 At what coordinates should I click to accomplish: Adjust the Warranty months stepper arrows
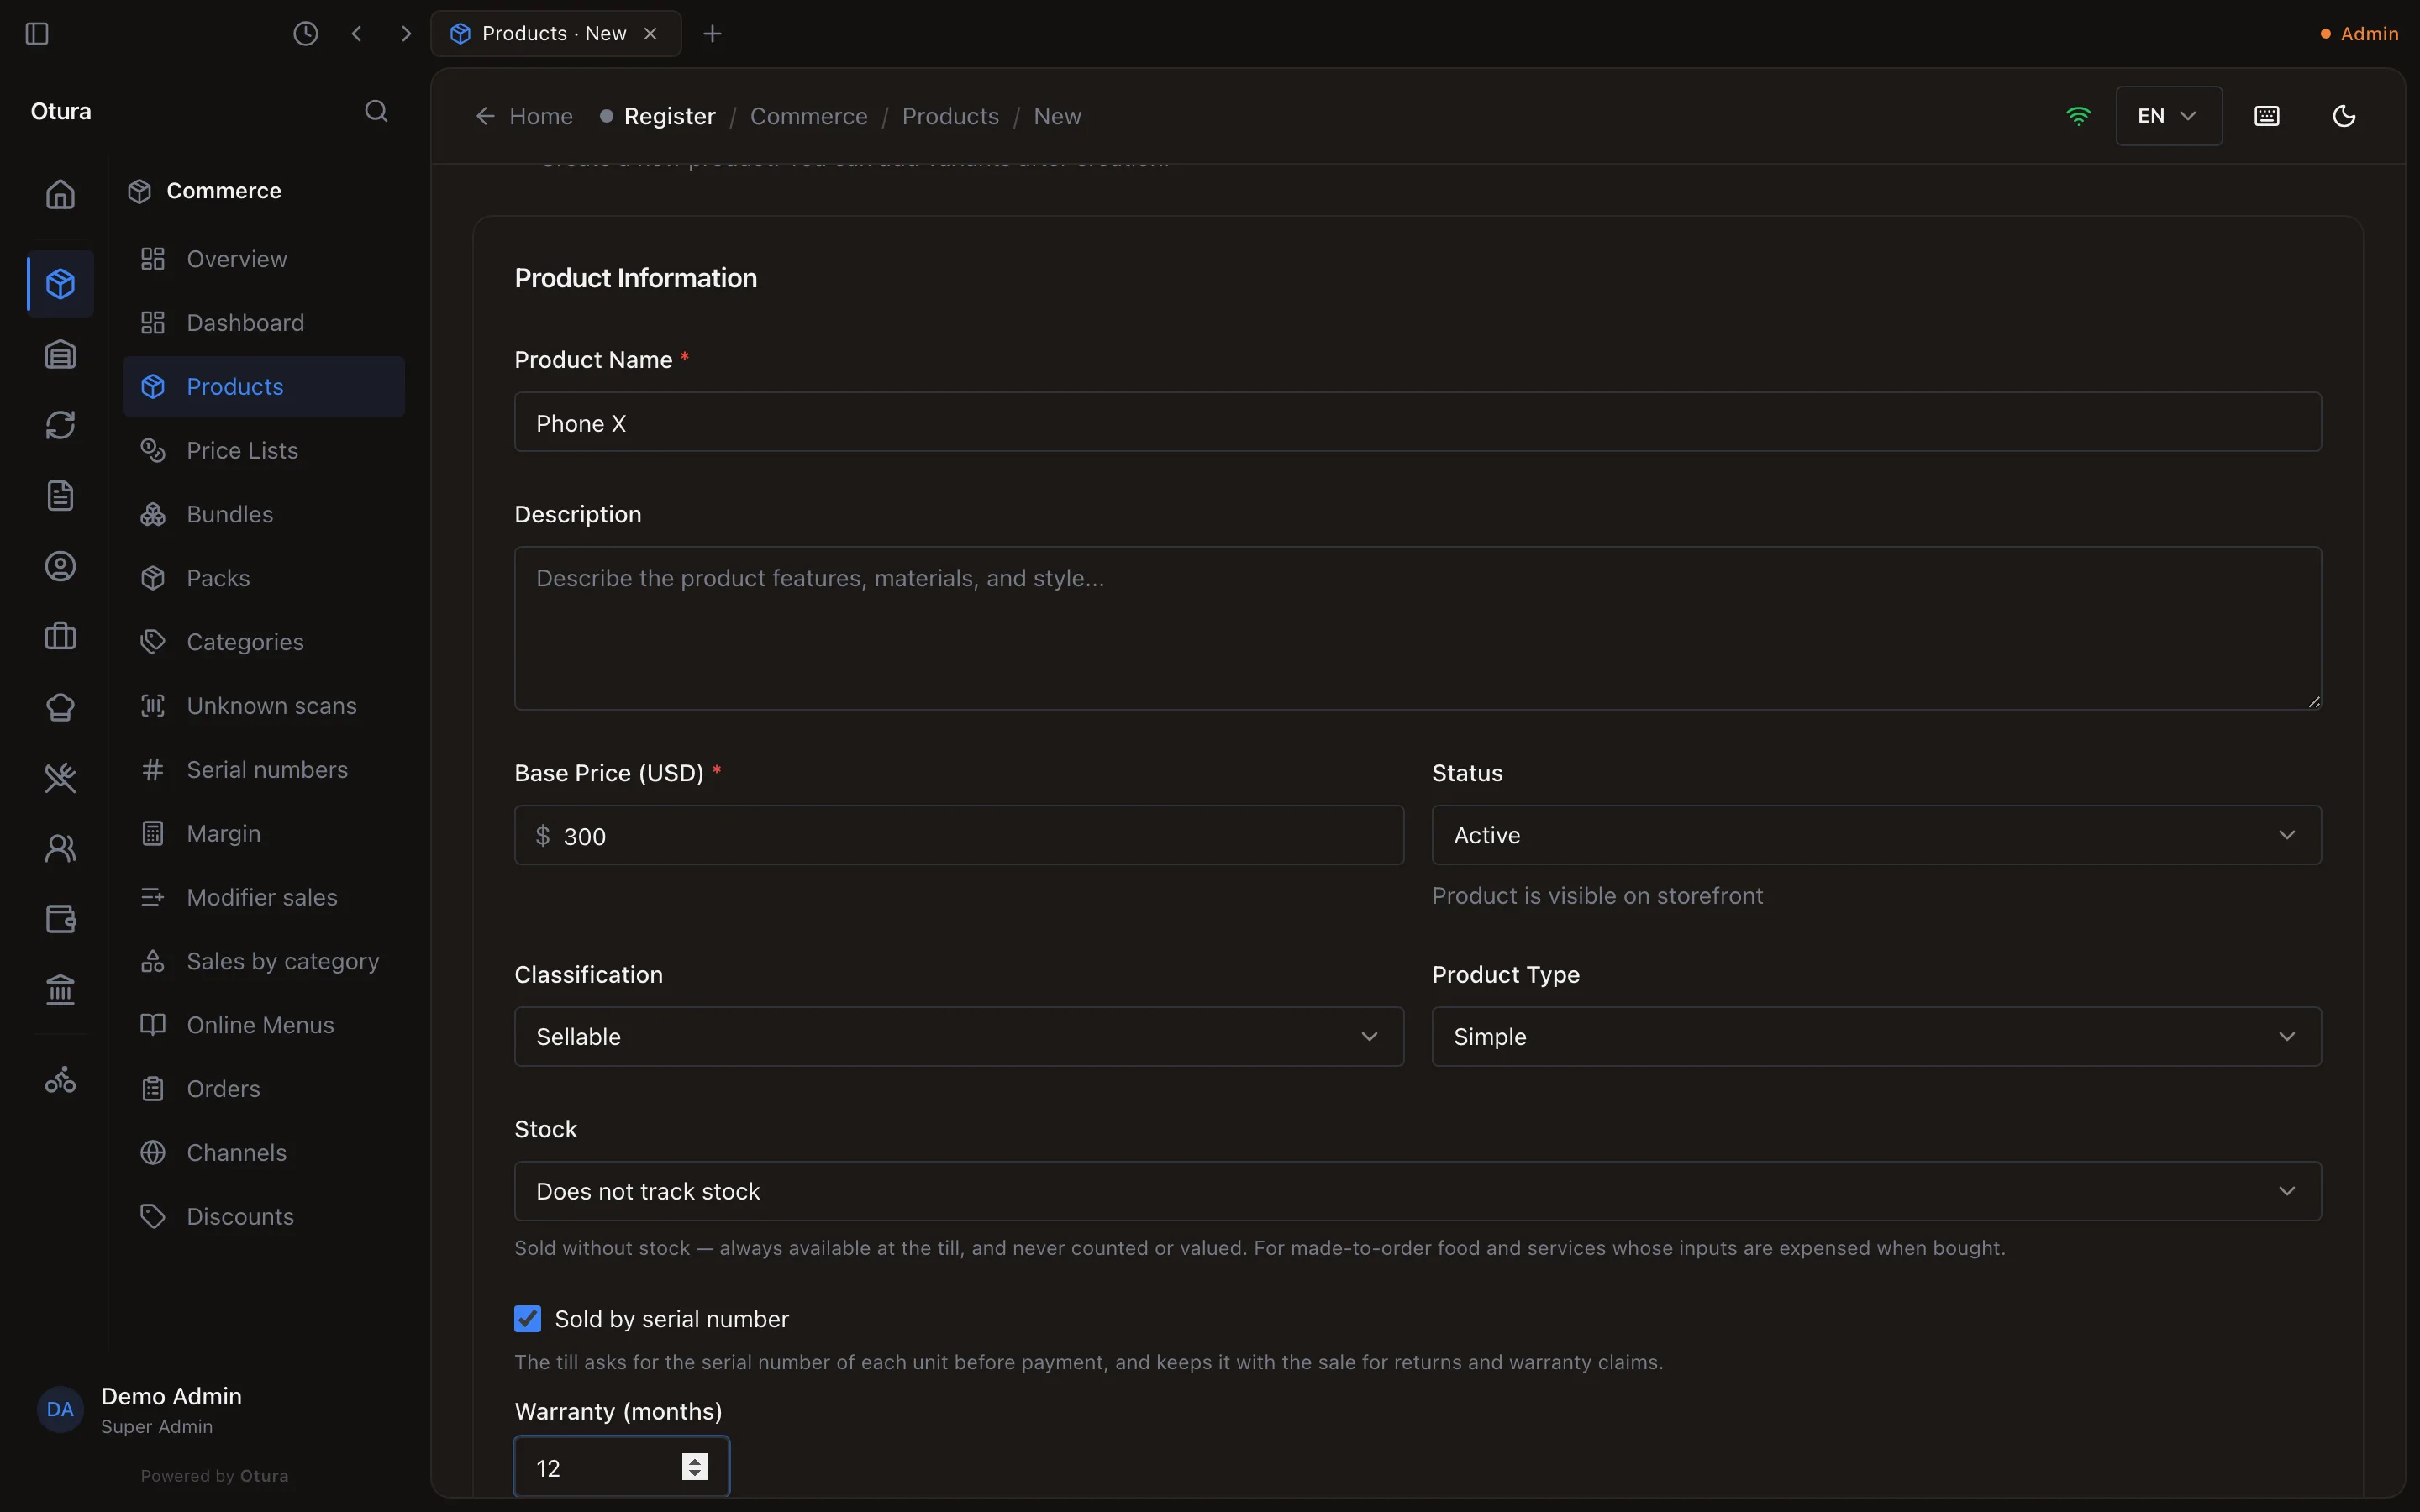click(x=694, y=1467)
